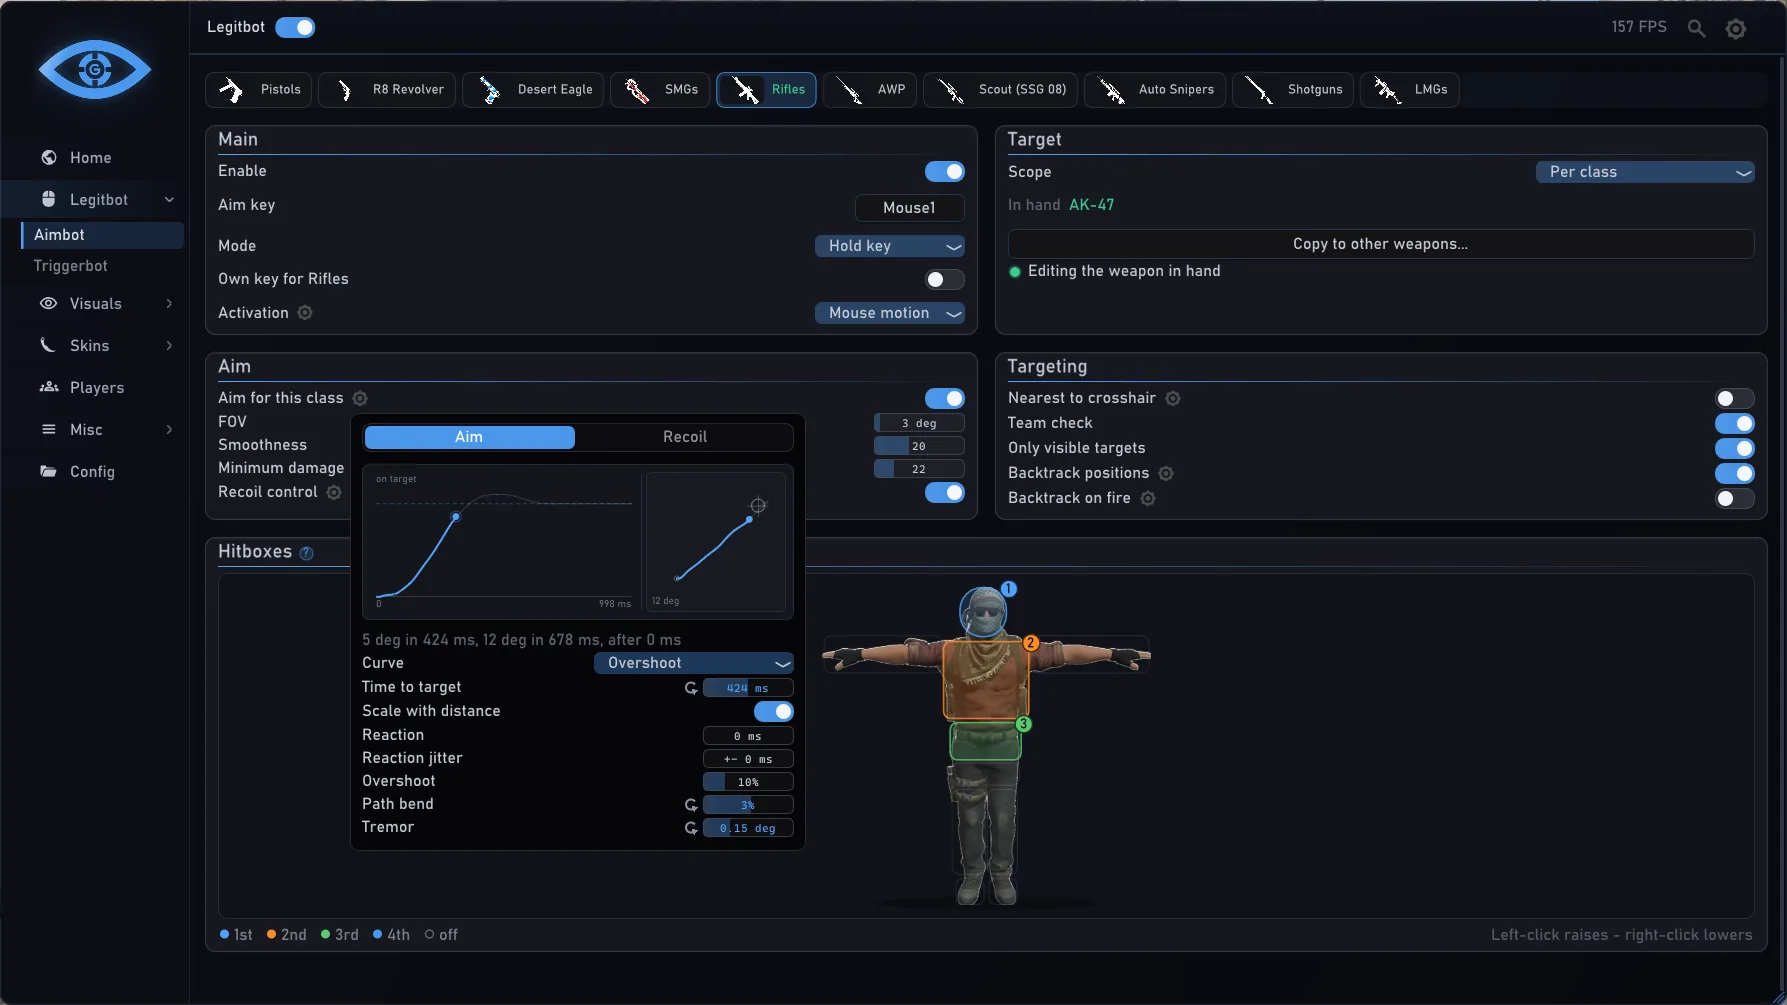The width and height of the screenshot is (1787, 1005).
Task: Open the Mode Hold key dropdown
Action: pyautogui.click(x=890, y=246)
